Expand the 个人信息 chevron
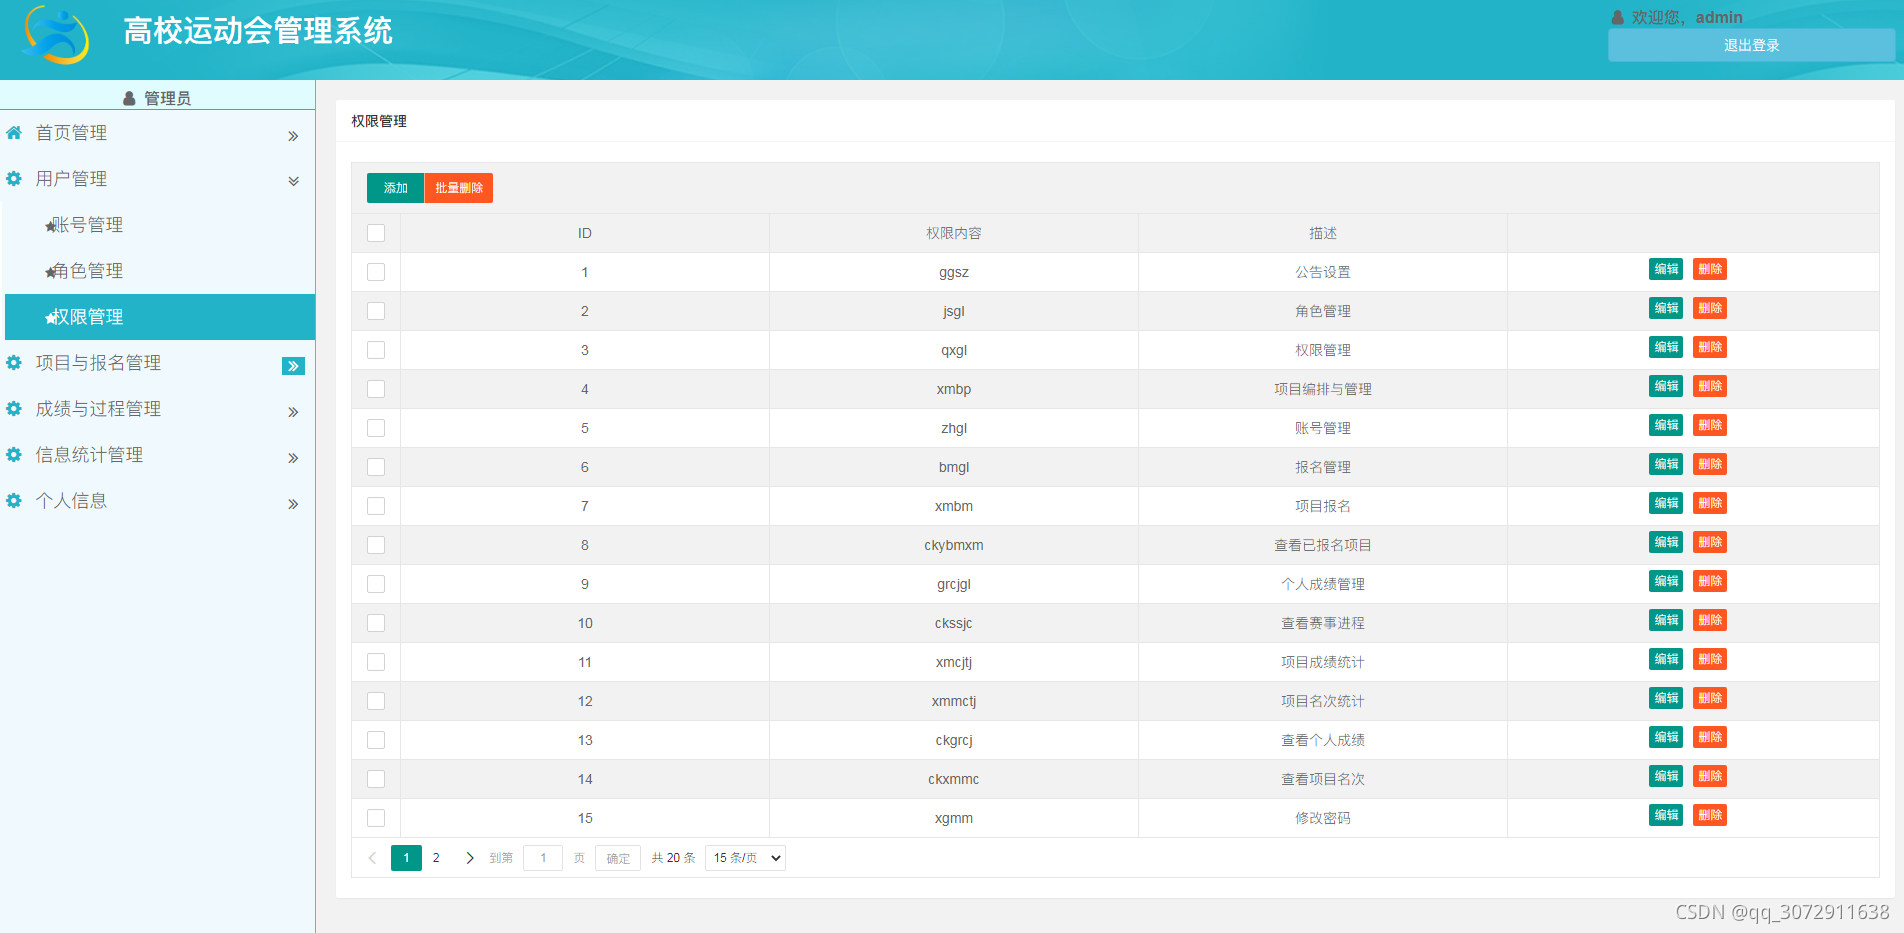 (293, 504)
